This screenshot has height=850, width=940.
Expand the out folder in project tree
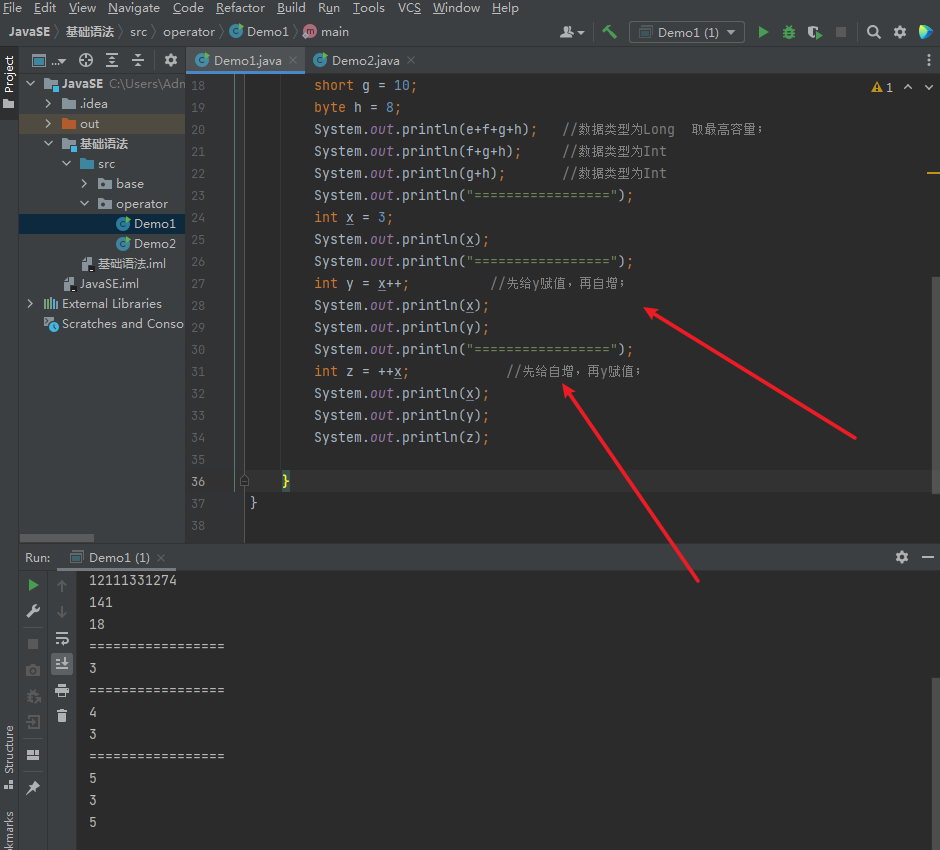pyautogui.click(x=48, y=124)
